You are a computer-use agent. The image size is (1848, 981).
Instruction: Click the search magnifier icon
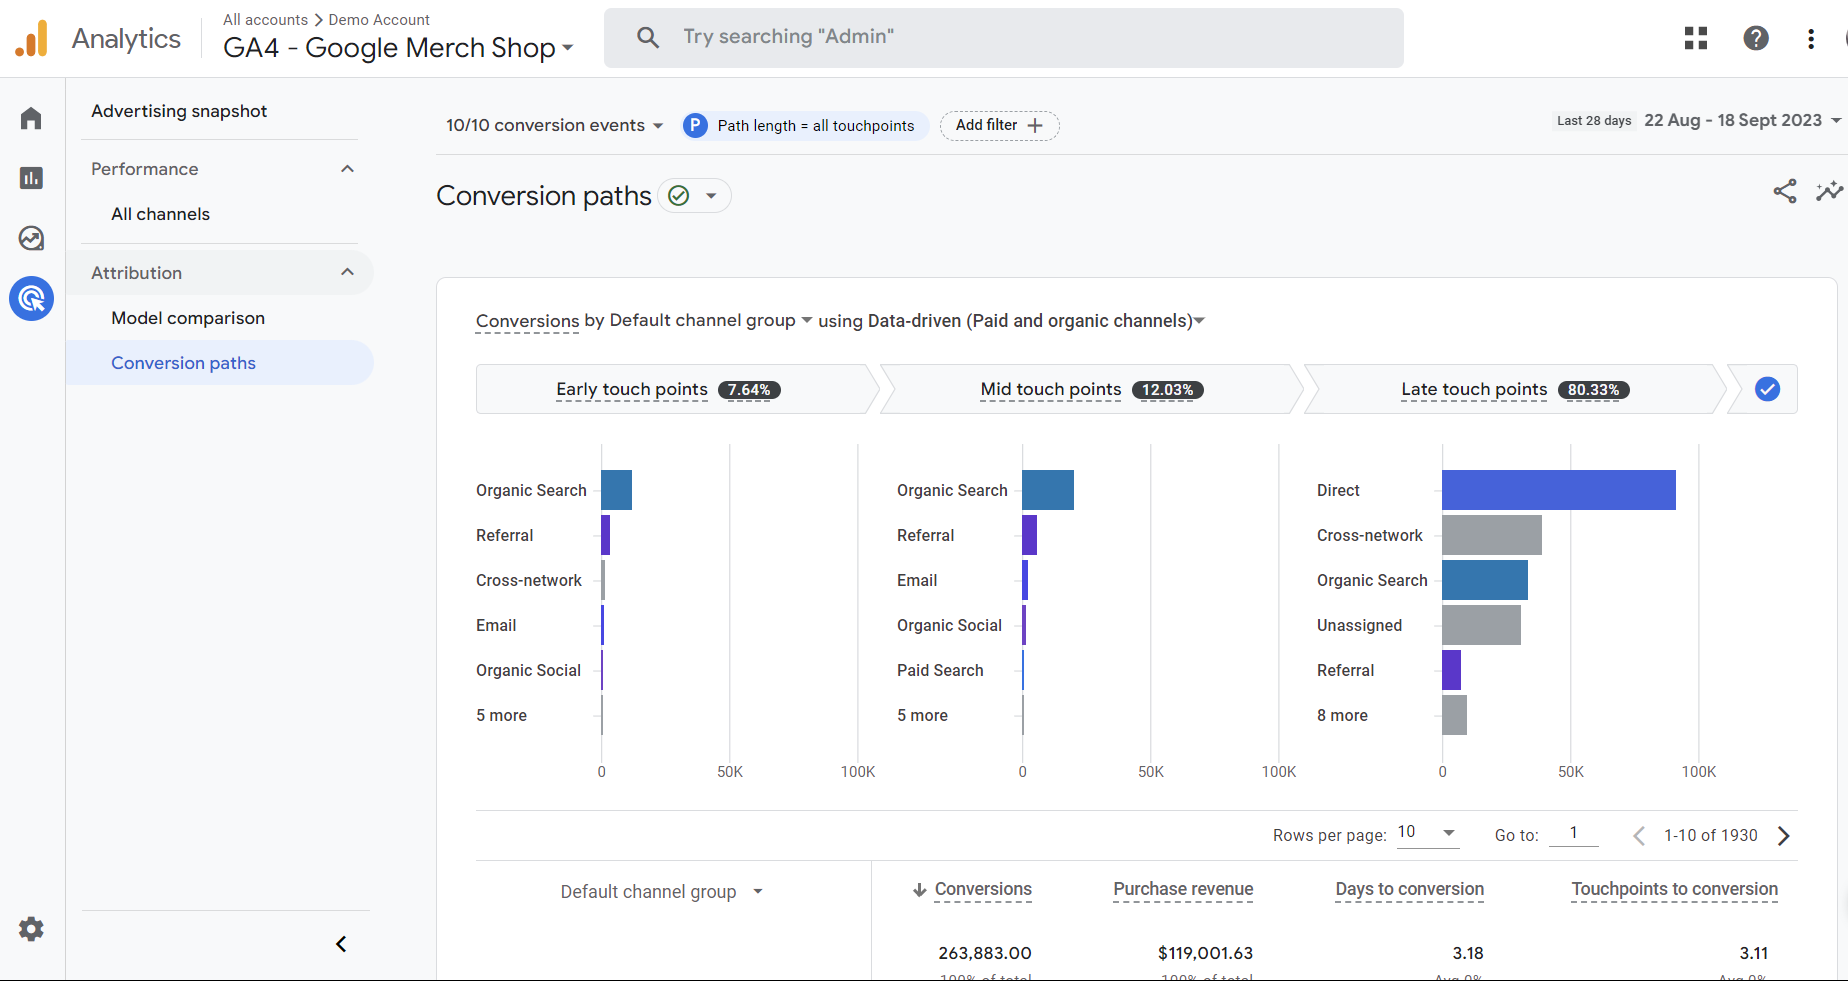[648, 37]
